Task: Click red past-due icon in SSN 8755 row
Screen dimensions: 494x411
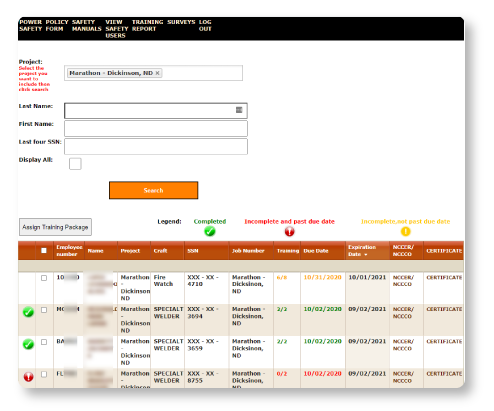Action: pos(29,377)
